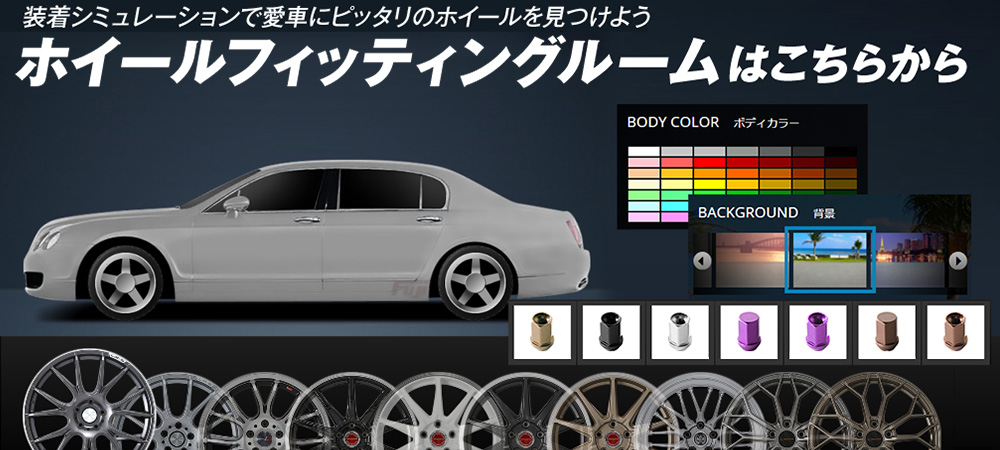Click the BODY COLOR heading
This screenshot has width=1000, height=450.
673,122
